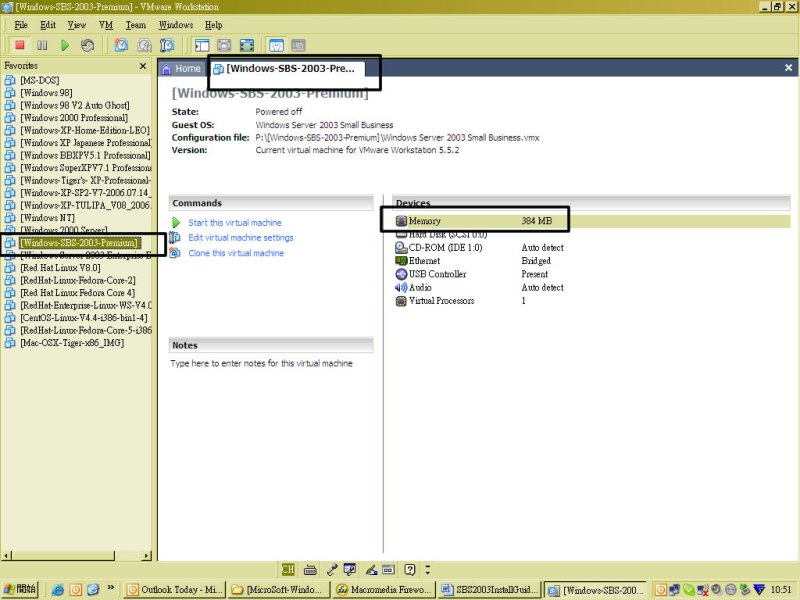
Task: Click the Favorites scrollbar right arrow
Action: [x=147, y=556]
